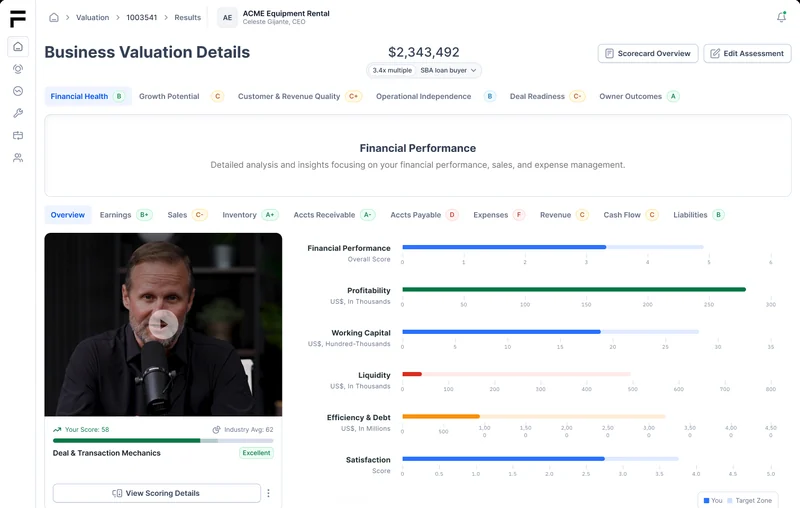The width and height of the screenshot is (800, 508).
Task: Switch to the Customer & Revenue Quality tab
Action: 299,96
